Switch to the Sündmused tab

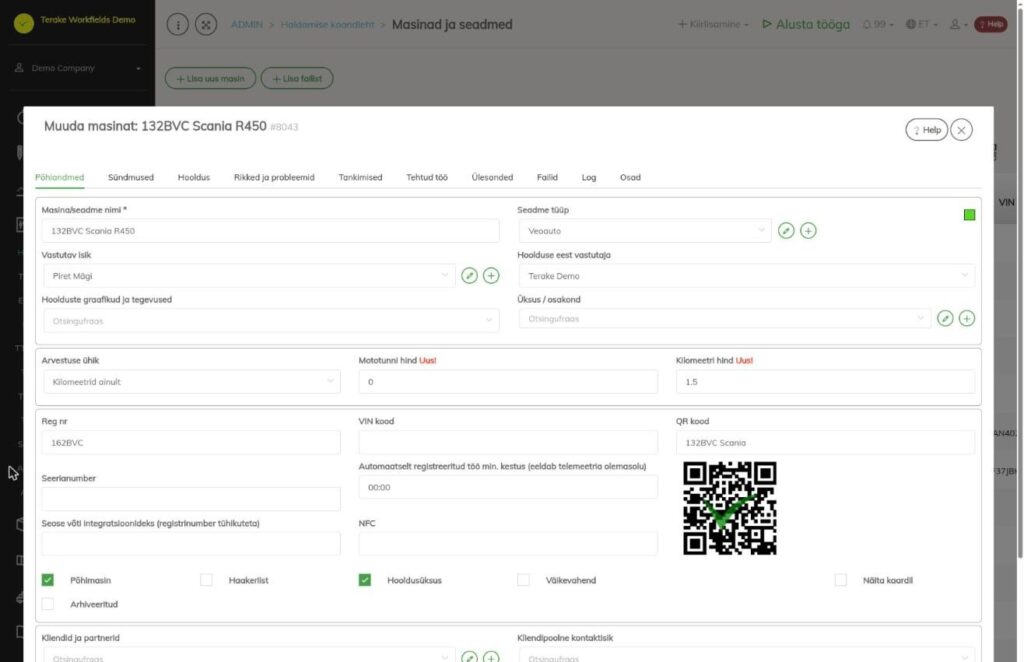tap(131, 177)
